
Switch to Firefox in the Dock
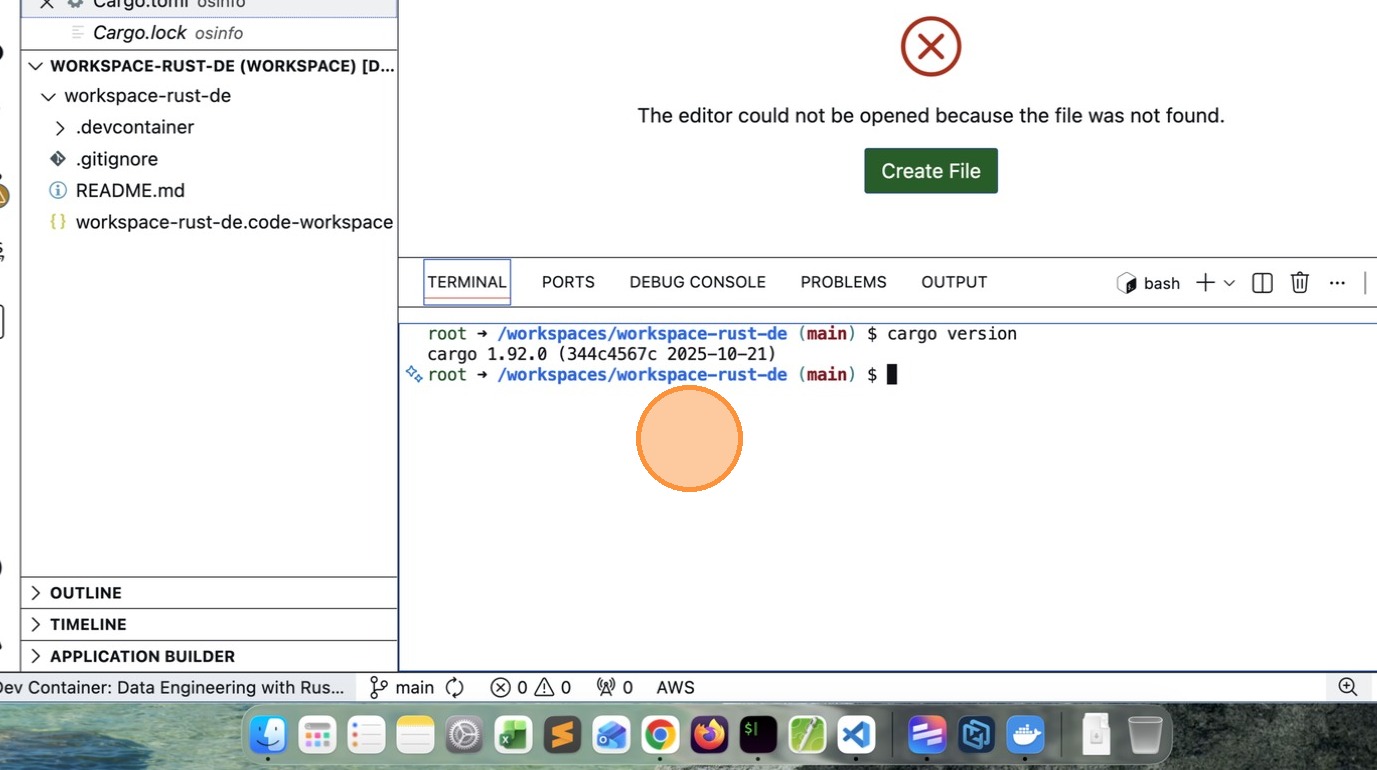point(709,736)
